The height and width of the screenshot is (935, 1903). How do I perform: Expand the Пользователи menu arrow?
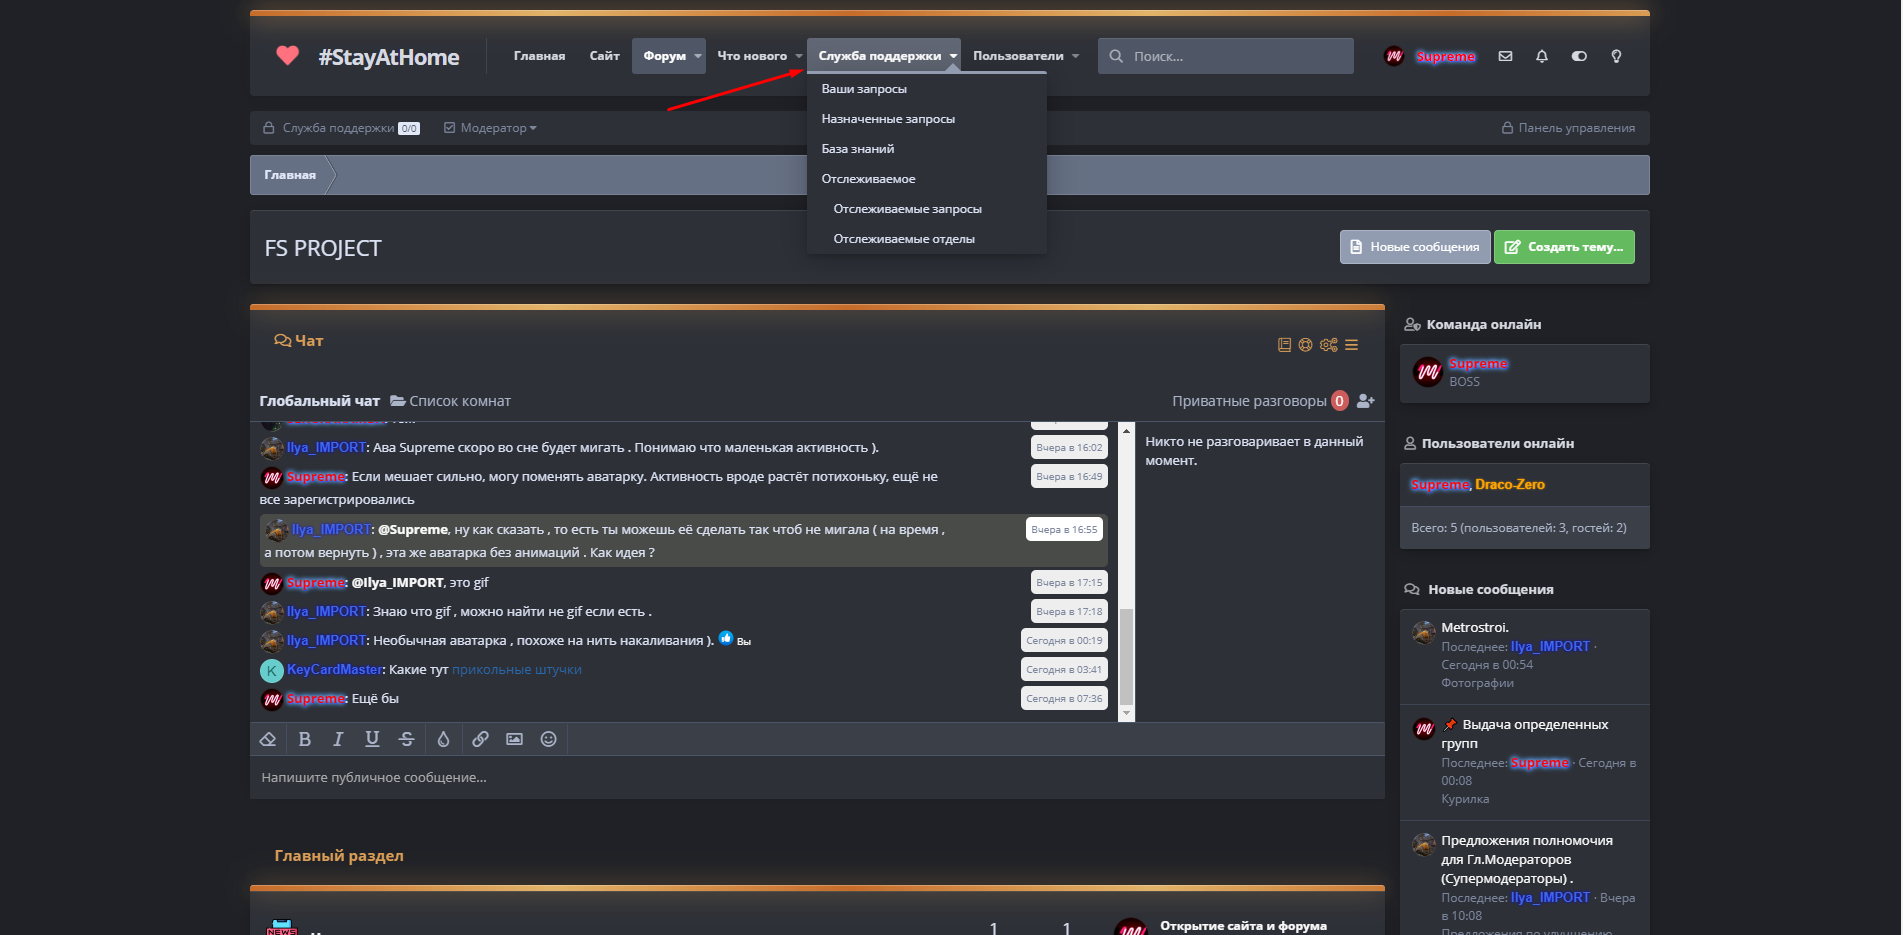1076,56
